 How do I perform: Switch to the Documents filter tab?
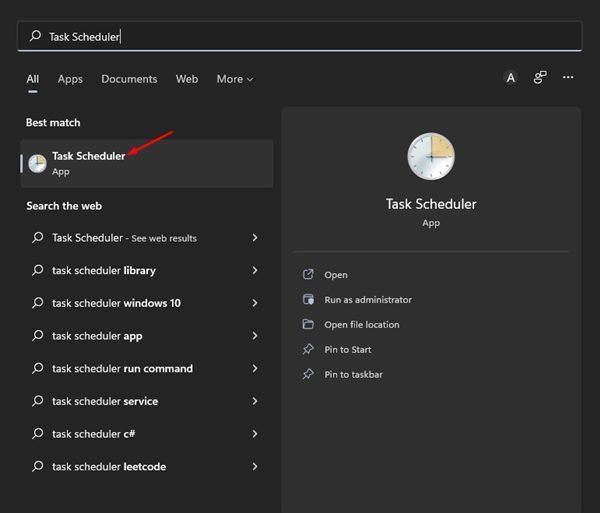point(129,79)
